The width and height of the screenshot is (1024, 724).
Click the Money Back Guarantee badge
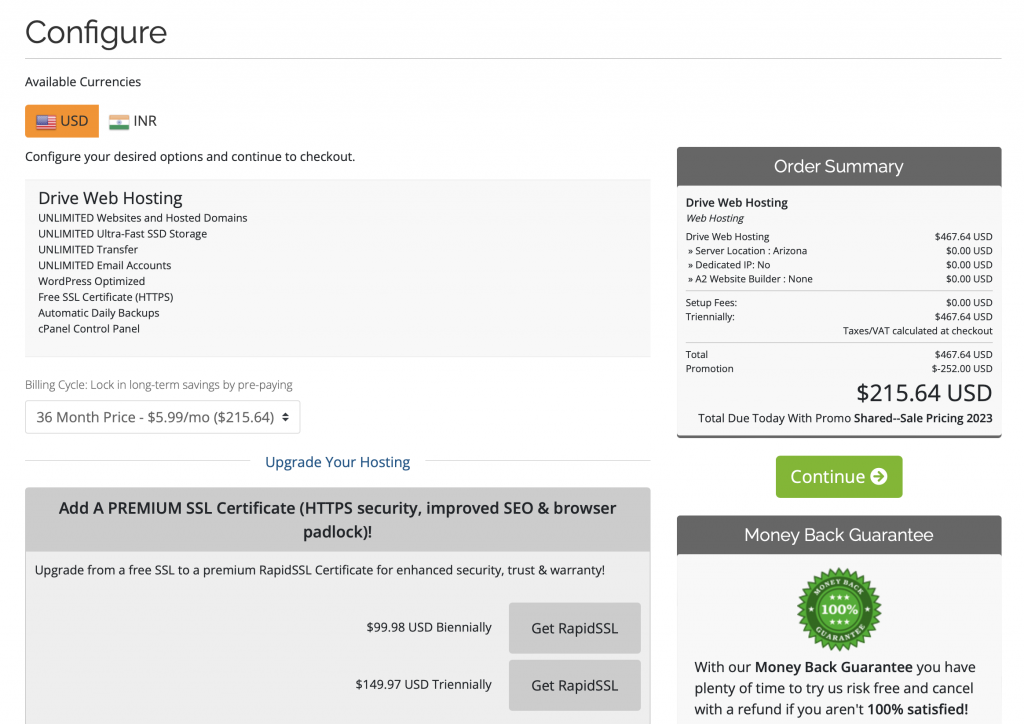tap(838, 609)
